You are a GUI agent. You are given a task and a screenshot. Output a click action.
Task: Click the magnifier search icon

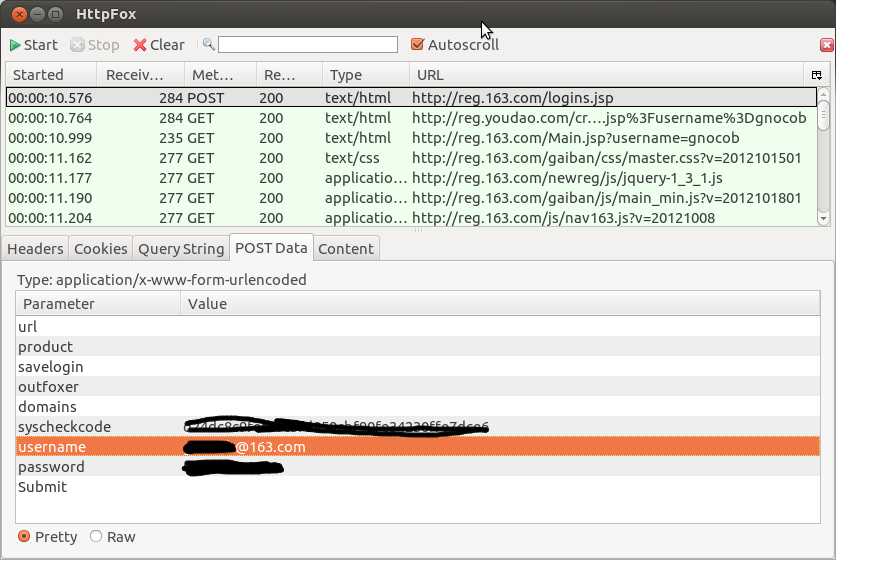coord(209,44)
